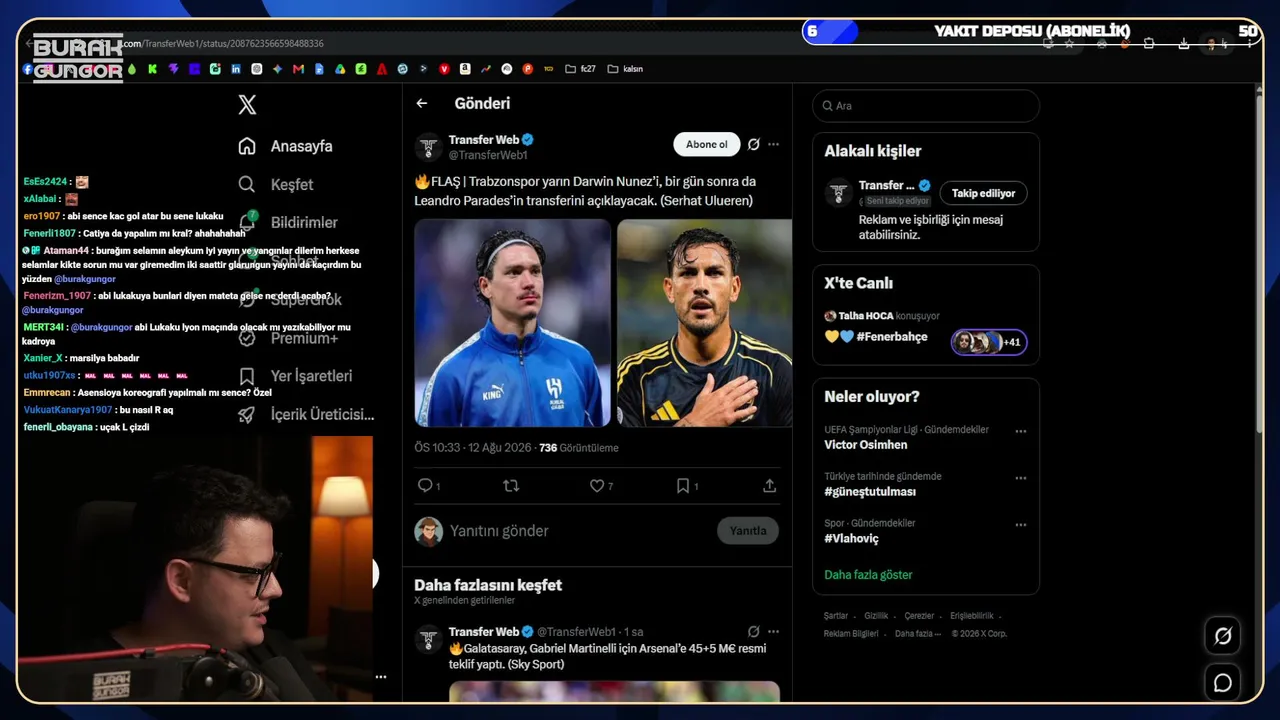Open the Gmail bookmark icon
This screenshot has height=720, width=1280.
point(298,69)
